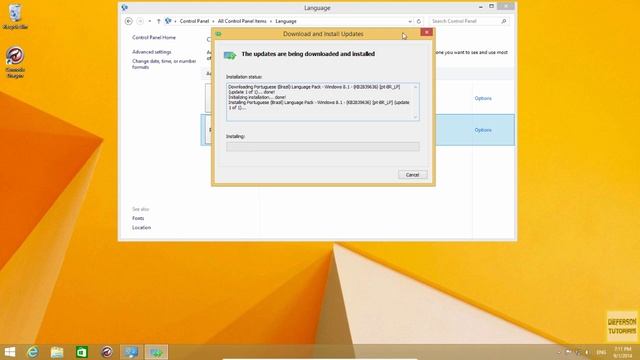Open the Recycle Bin desktop icon

[x=16, y=17]
